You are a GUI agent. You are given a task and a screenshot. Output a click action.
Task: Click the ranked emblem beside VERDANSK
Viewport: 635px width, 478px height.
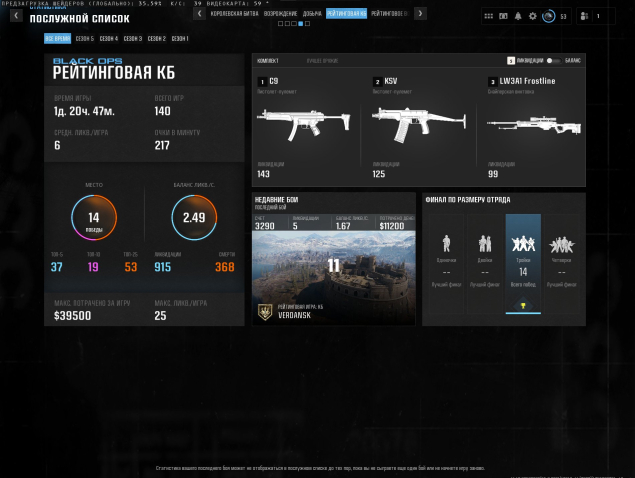[265, 312]
